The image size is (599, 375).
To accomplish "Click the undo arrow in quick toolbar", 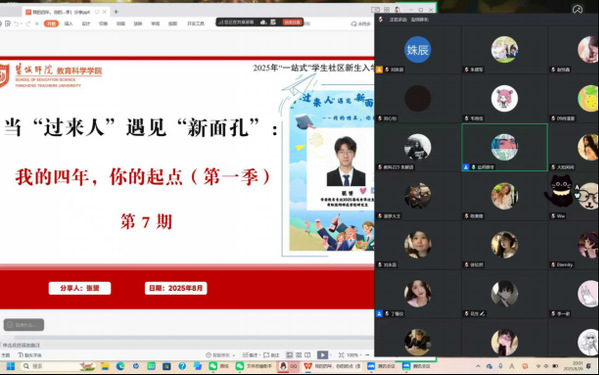I will coord(16,23).
